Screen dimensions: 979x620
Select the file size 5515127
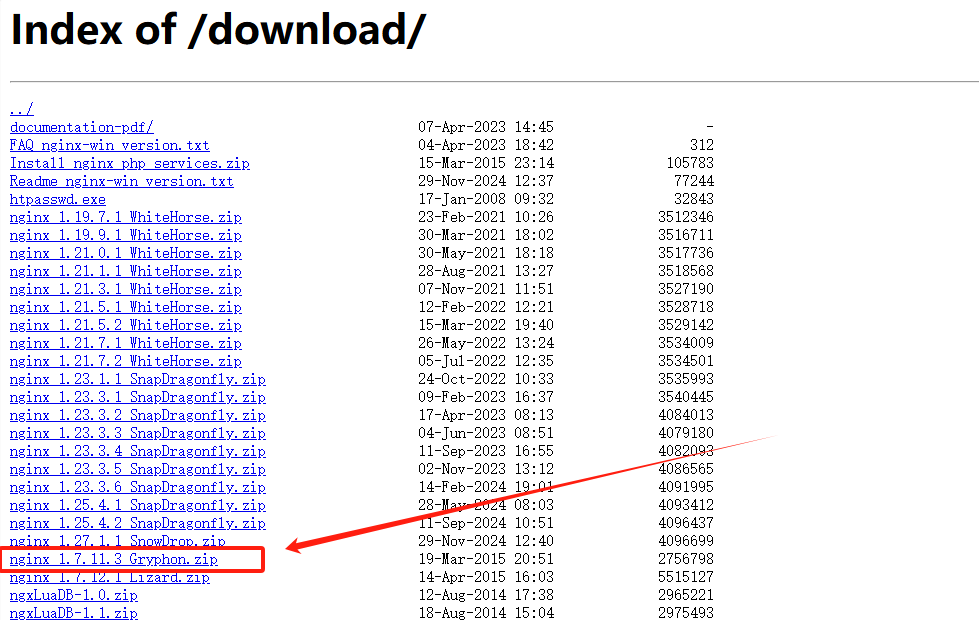[x=686, y=578]
